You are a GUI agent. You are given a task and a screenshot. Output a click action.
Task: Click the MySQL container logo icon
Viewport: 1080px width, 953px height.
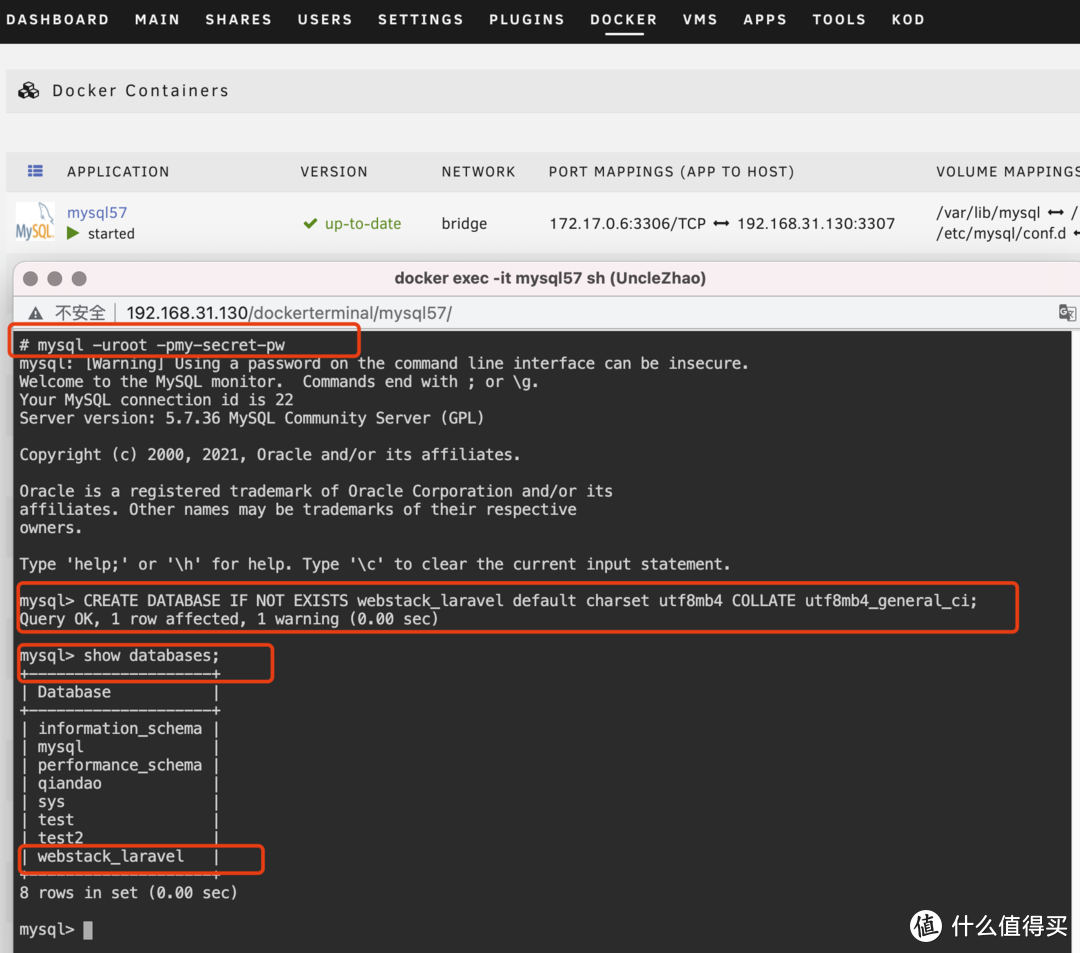coord(34,222)
